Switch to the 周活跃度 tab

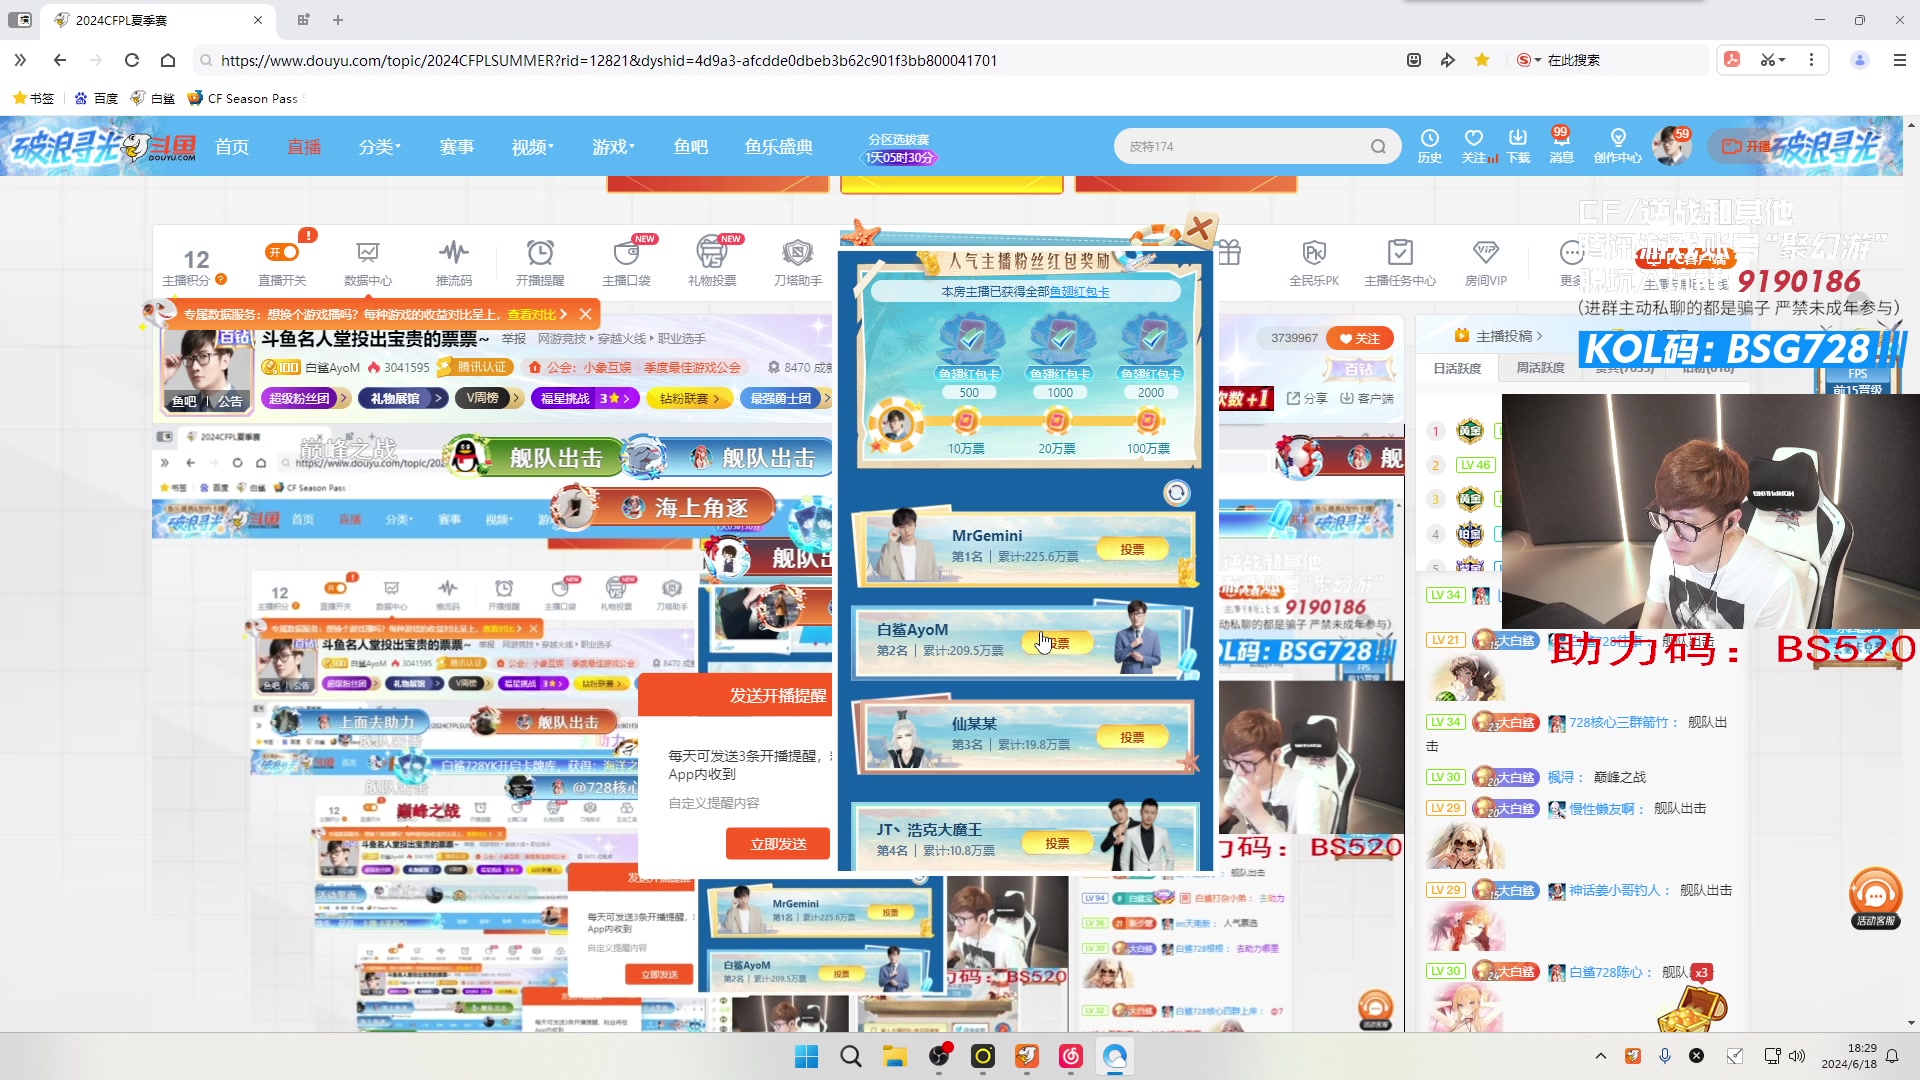1540,368
